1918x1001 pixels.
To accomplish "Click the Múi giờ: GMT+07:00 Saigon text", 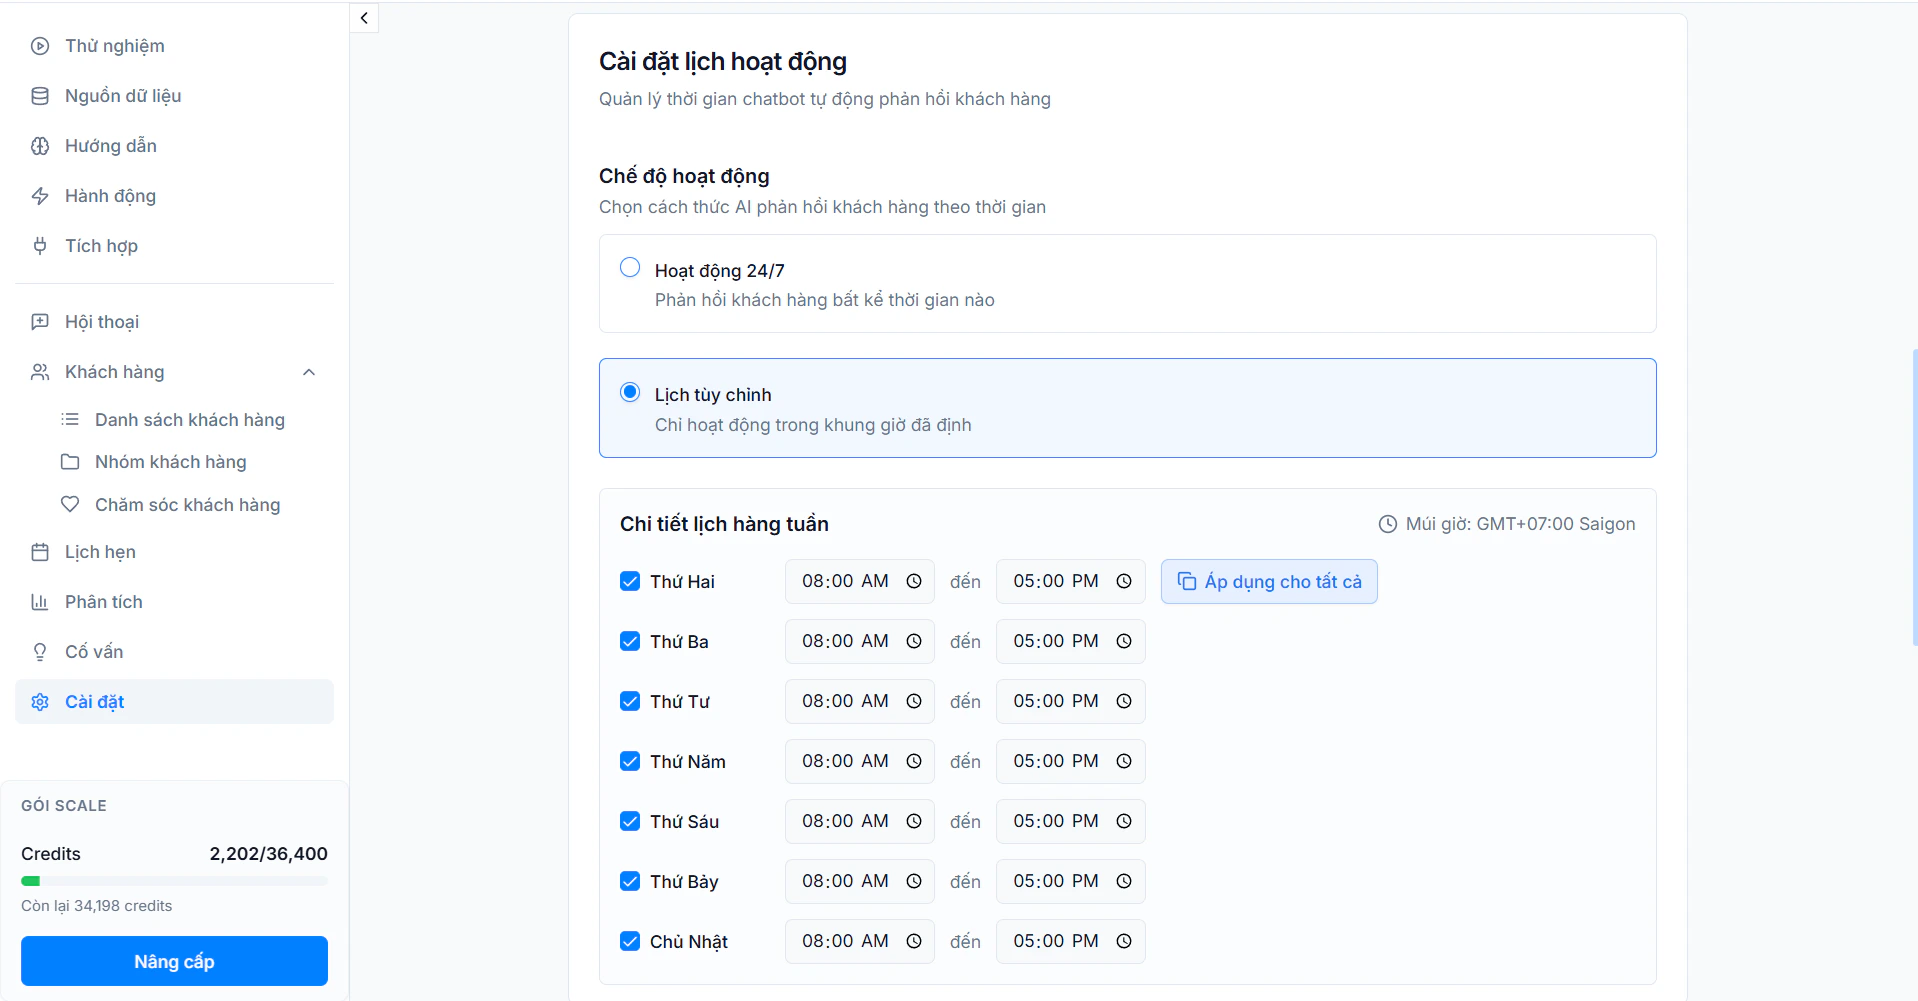I will pos(1520,524).
